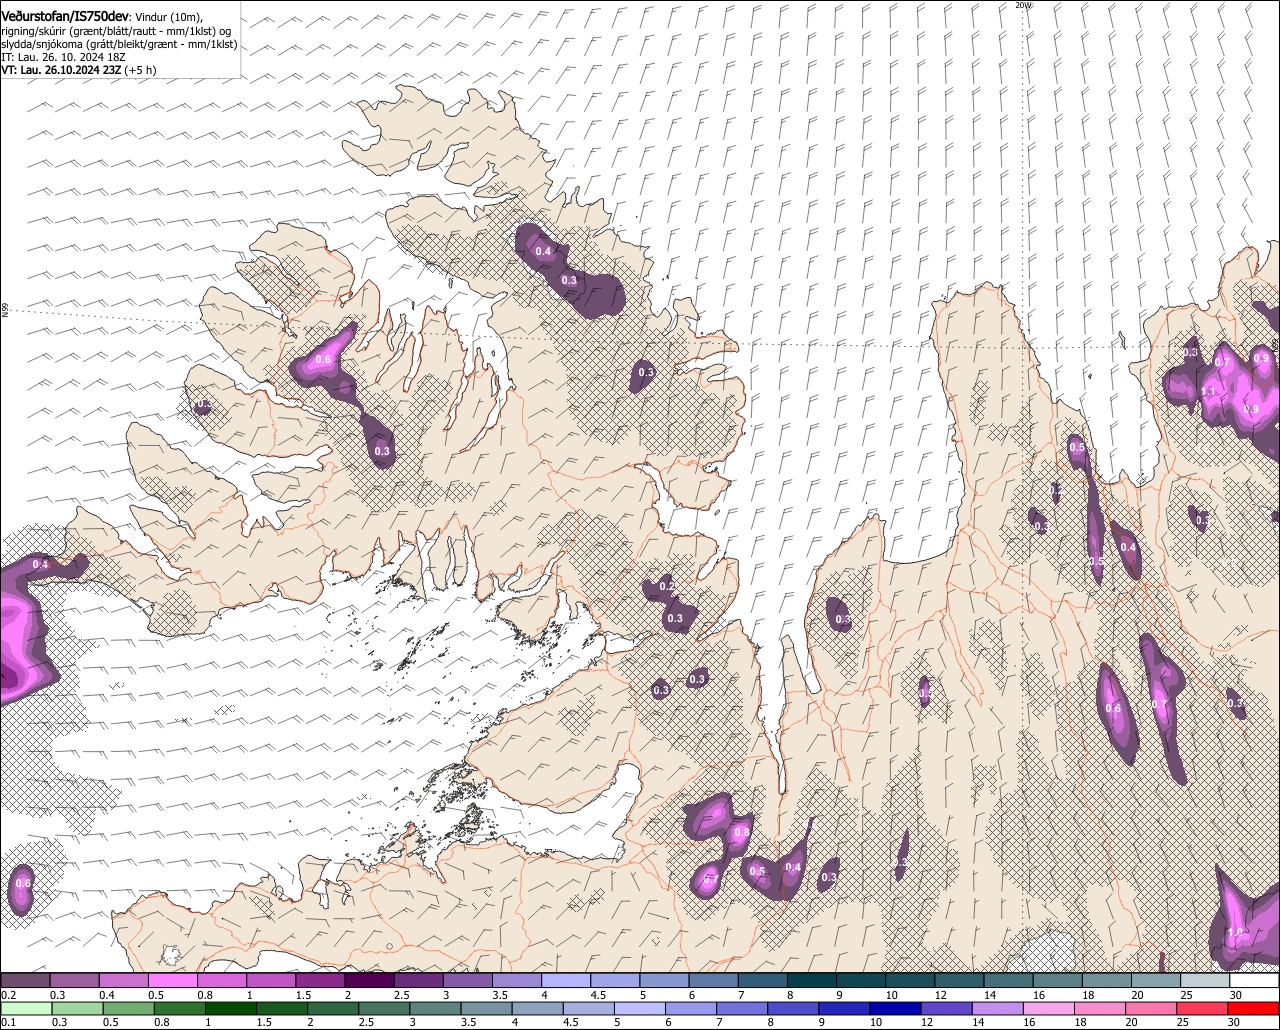
Task: Pick the snow-scale swatch at 12
Action: pyautogui.click(x=959, y=980)
